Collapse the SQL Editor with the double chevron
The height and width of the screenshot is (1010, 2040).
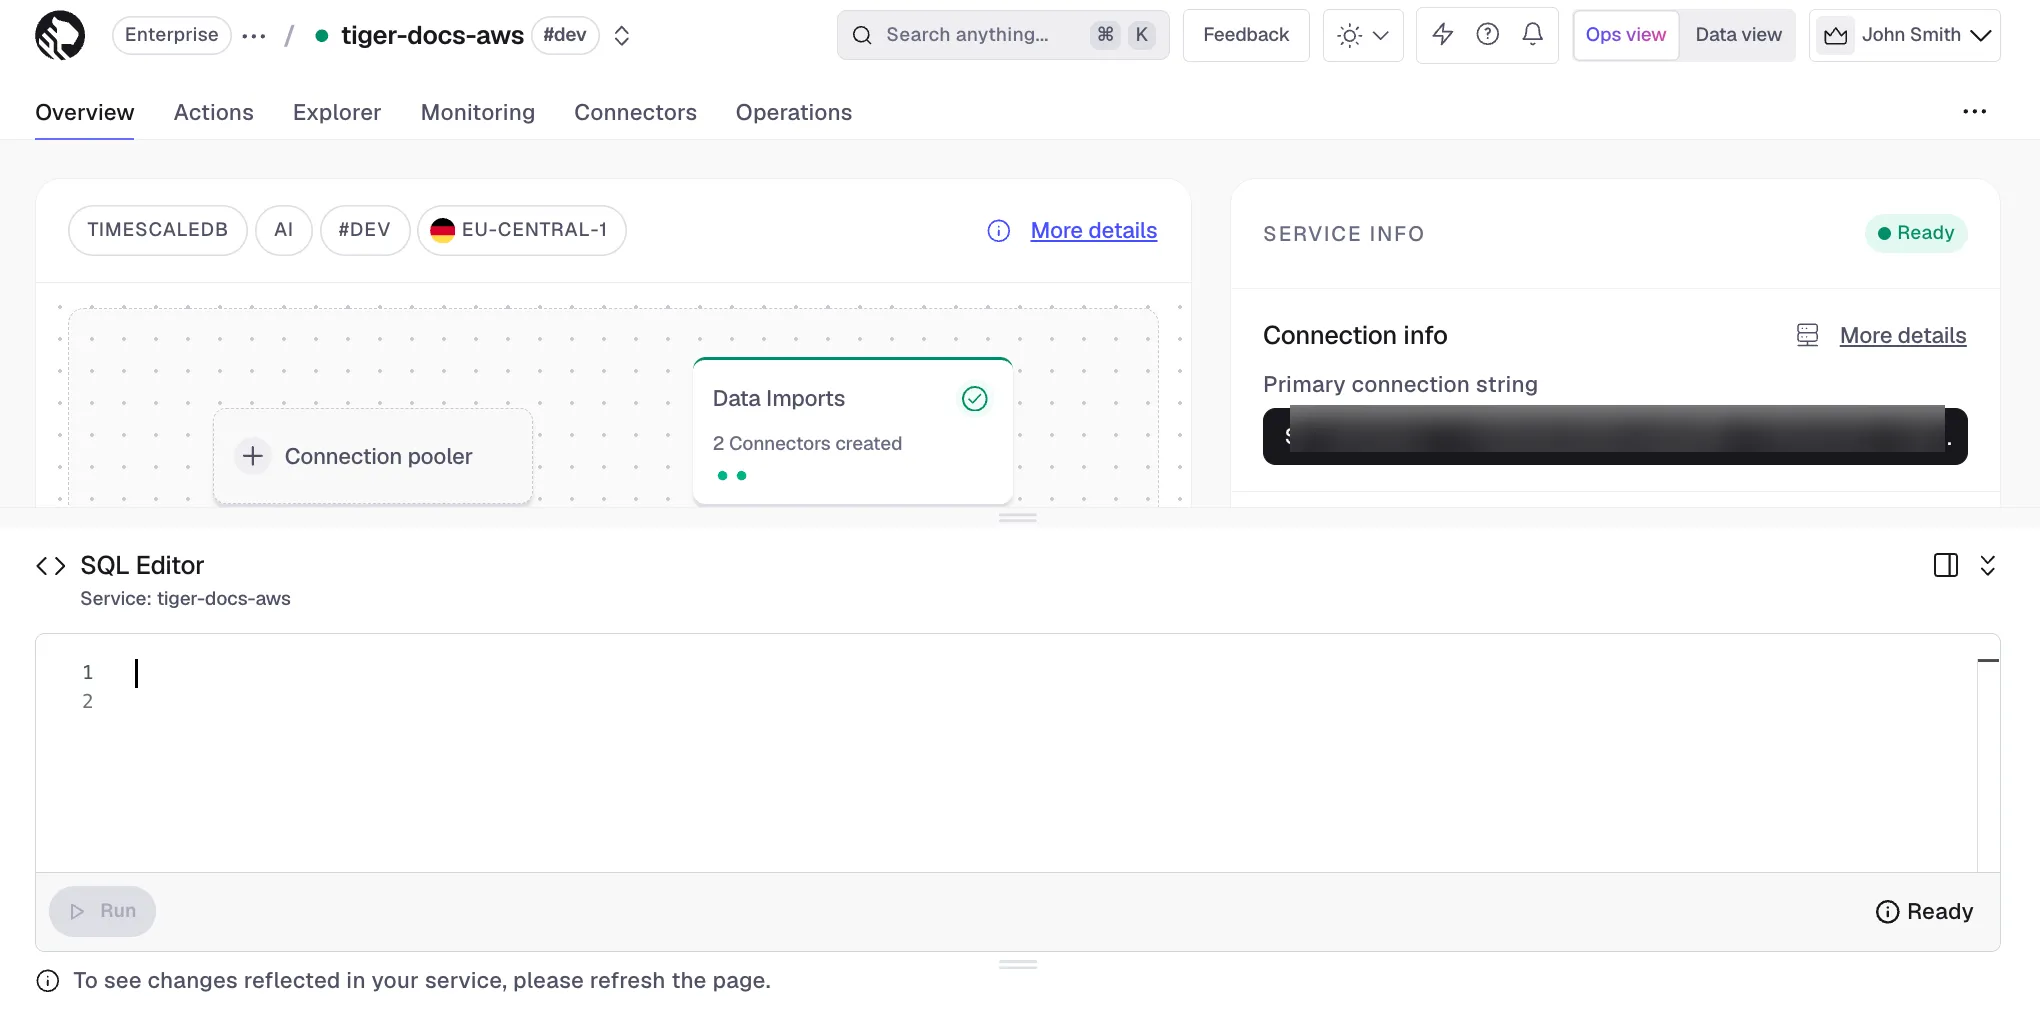click(x=1988, y=565)
